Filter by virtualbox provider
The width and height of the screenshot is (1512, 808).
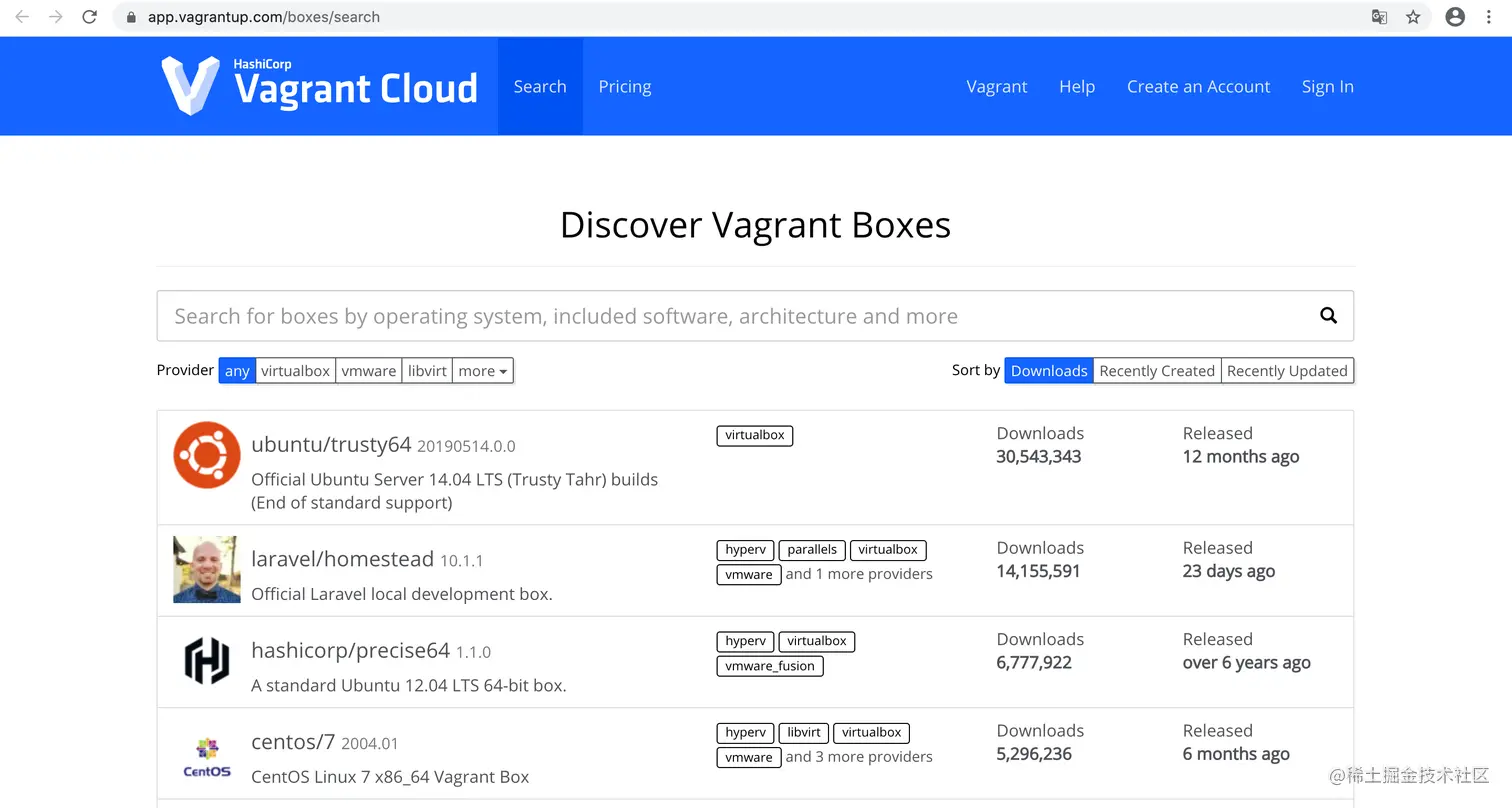(x=295, y=371)
